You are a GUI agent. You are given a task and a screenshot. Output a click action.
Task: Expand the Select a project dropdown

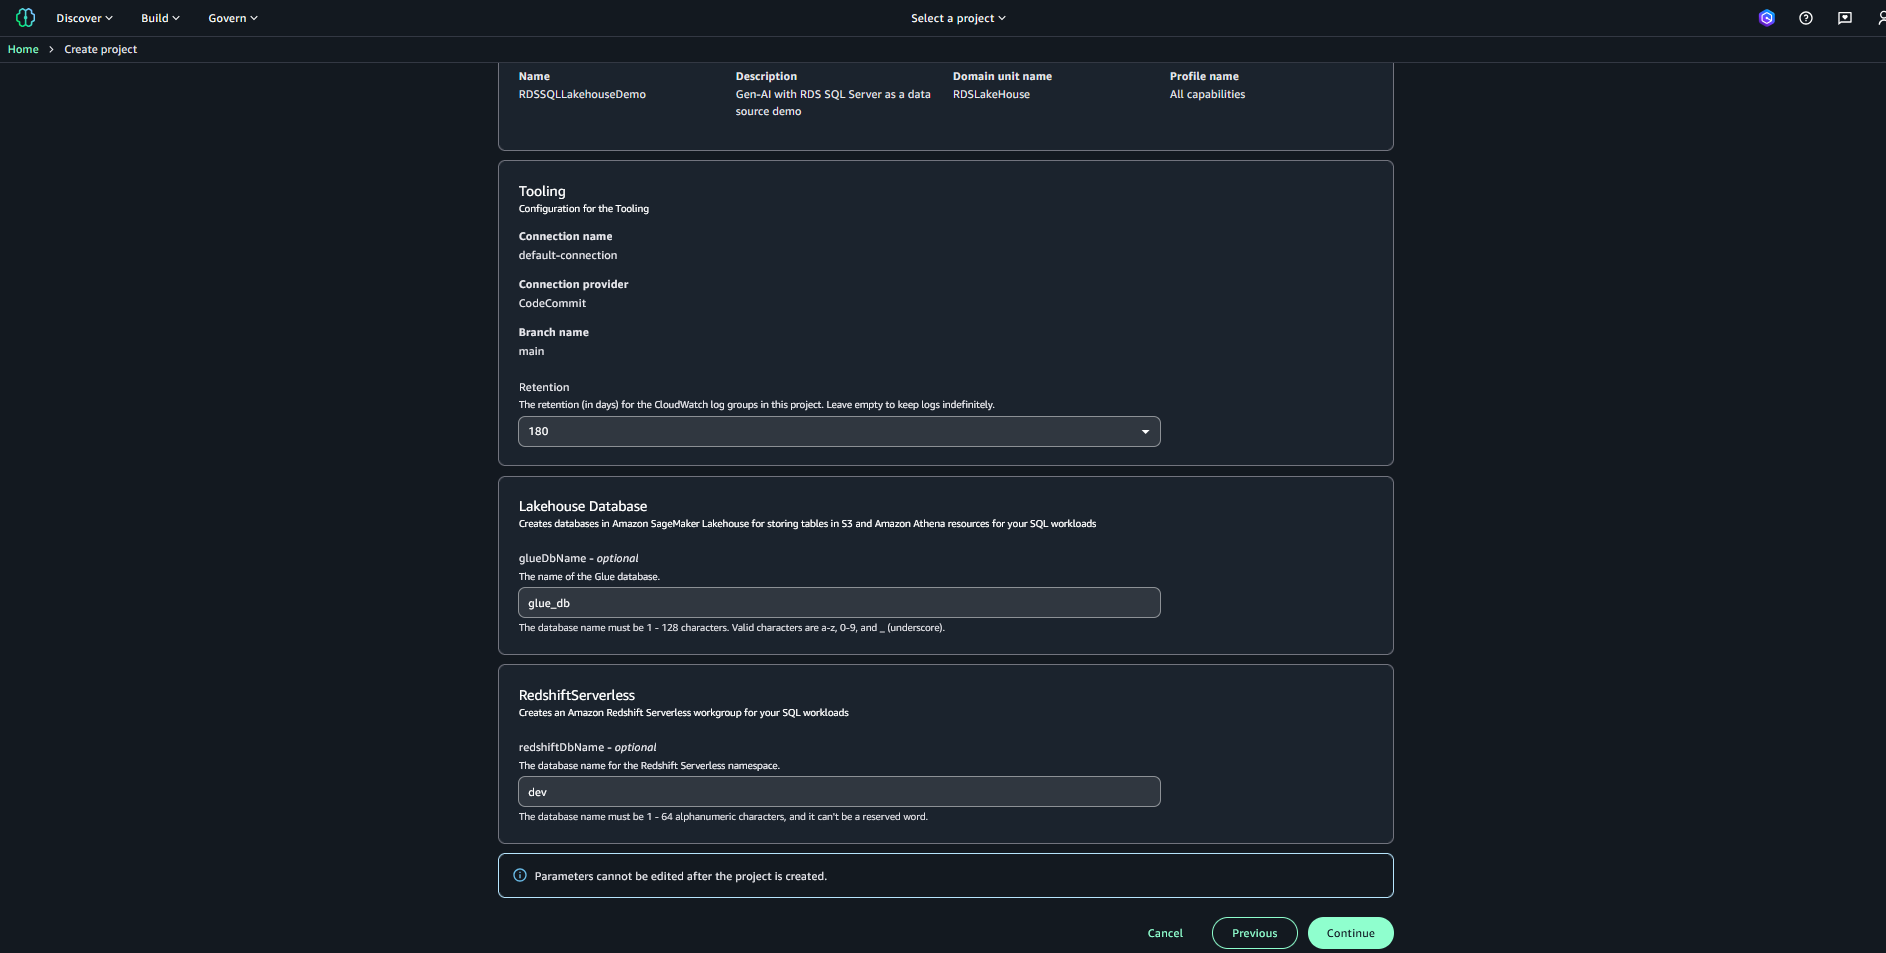pos(958,18)
